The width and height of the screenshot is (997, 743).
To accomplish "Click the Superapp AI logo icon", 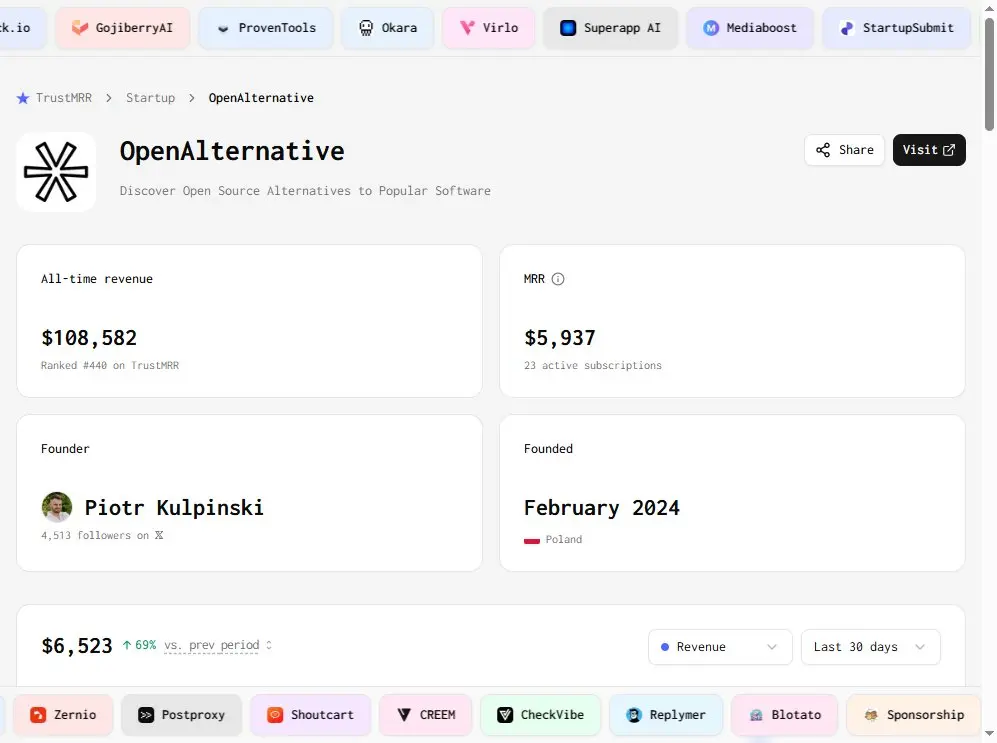I will tap(568, 27).
